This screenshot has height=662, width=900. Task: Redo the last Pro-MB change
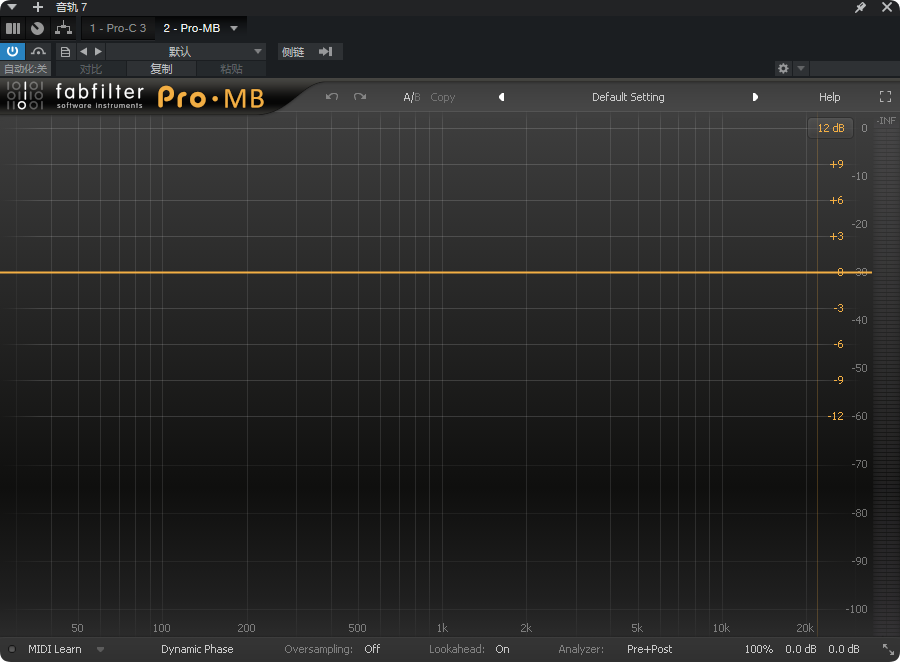360,96
